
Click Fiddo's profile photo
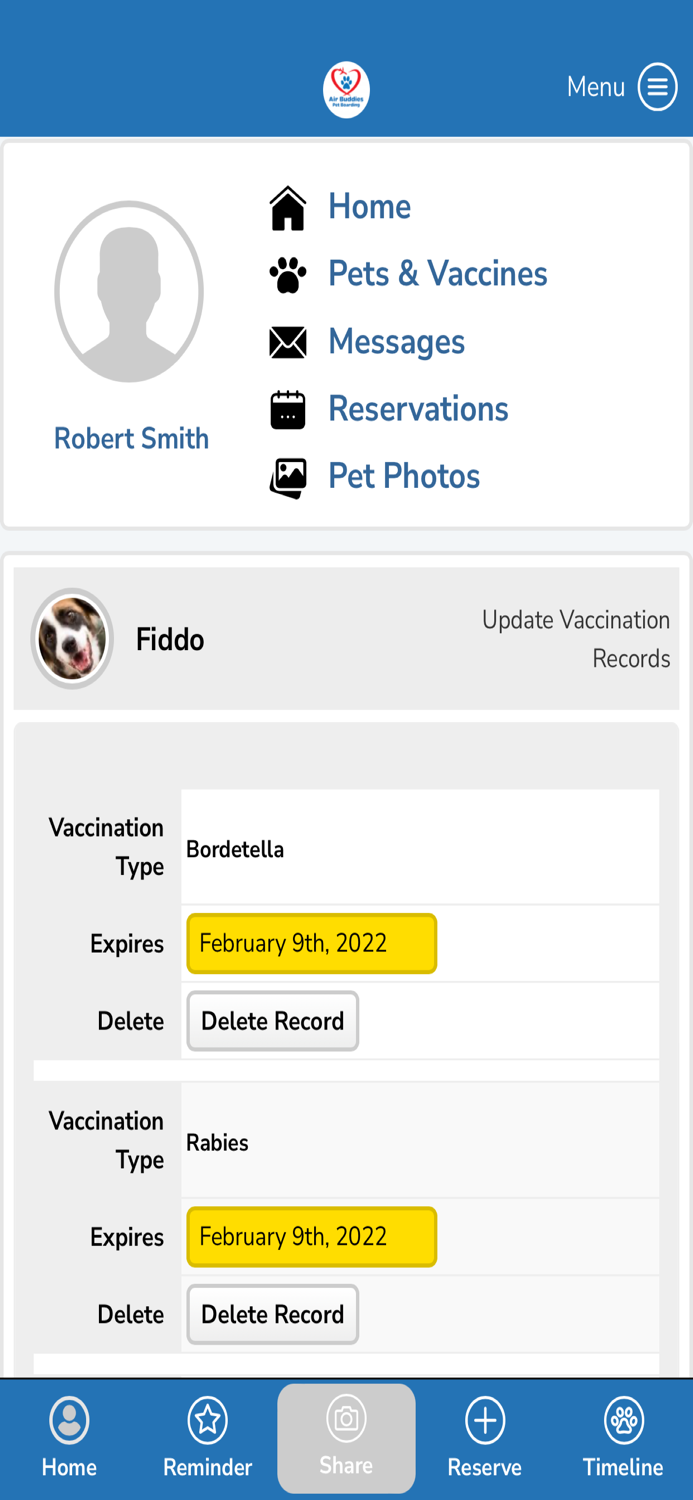pyautogui.click(x=72, y=638)
